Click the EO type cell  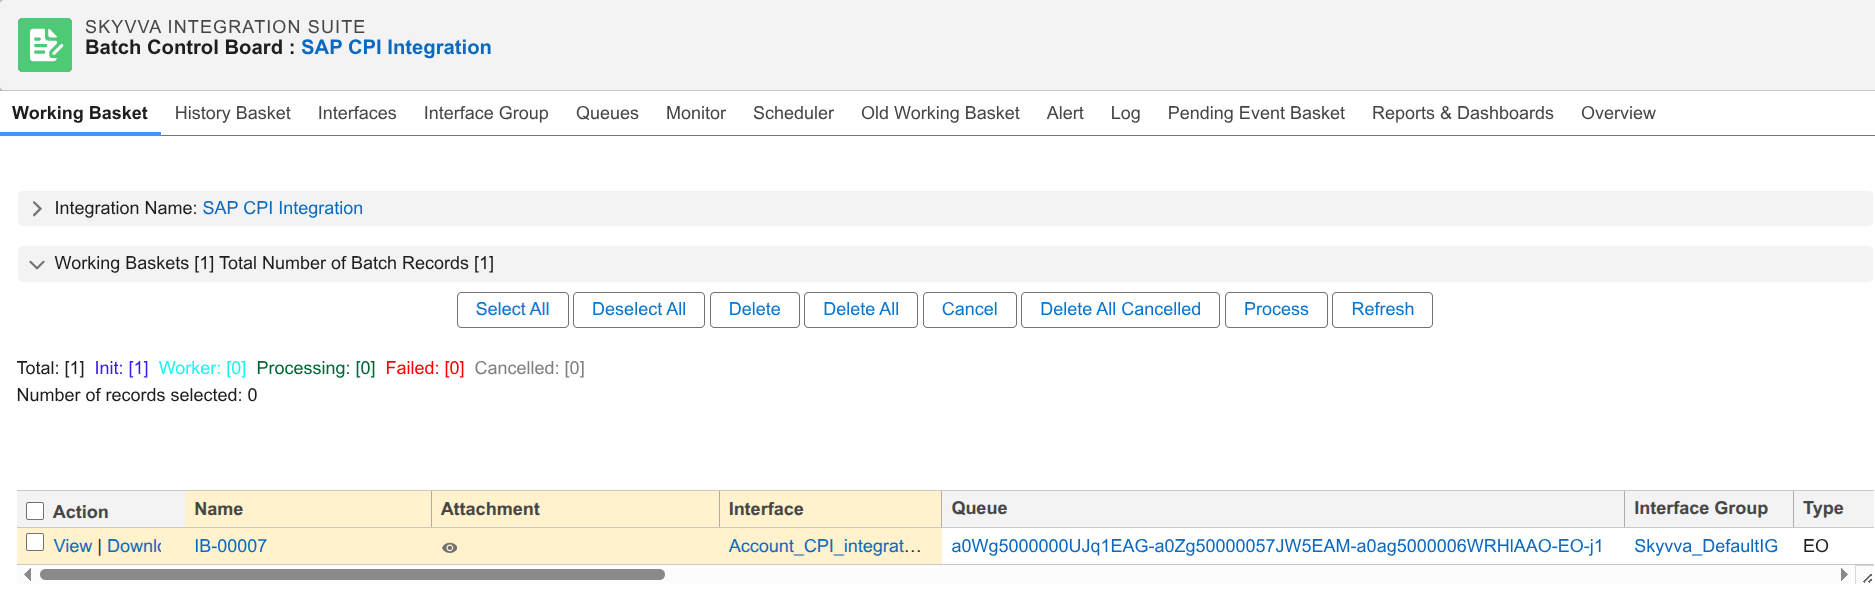pyautogui.click(x=1816, y=546)
